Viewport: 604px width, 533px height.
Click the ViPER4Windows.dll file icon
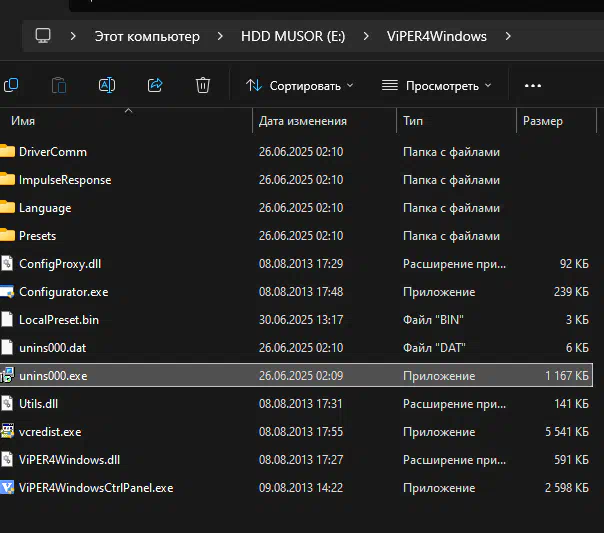(7, 459)
